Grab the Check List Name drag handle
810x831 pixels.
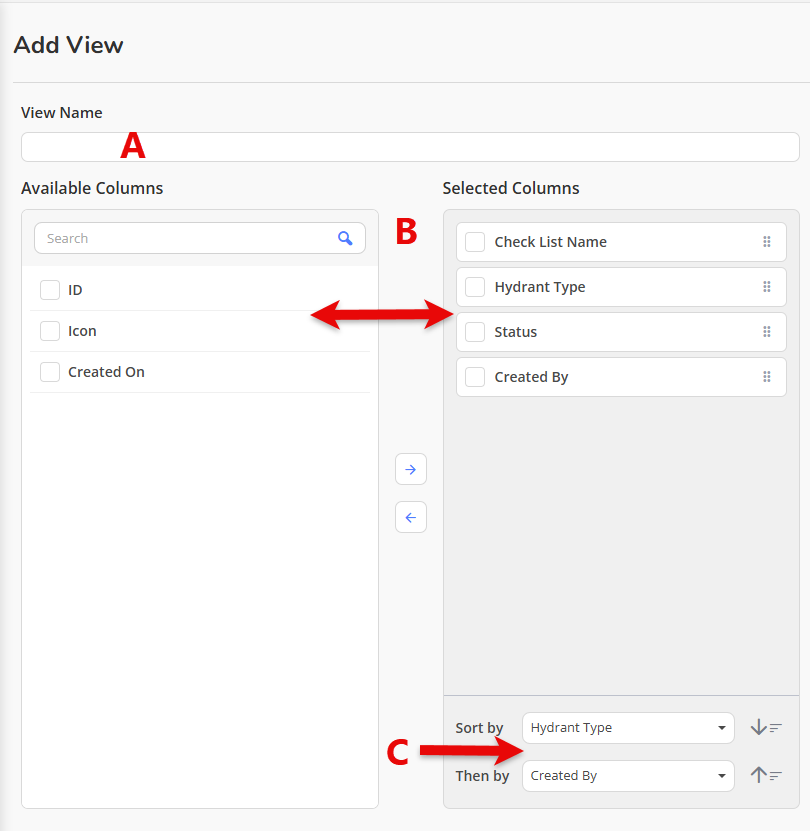(767, 242)
